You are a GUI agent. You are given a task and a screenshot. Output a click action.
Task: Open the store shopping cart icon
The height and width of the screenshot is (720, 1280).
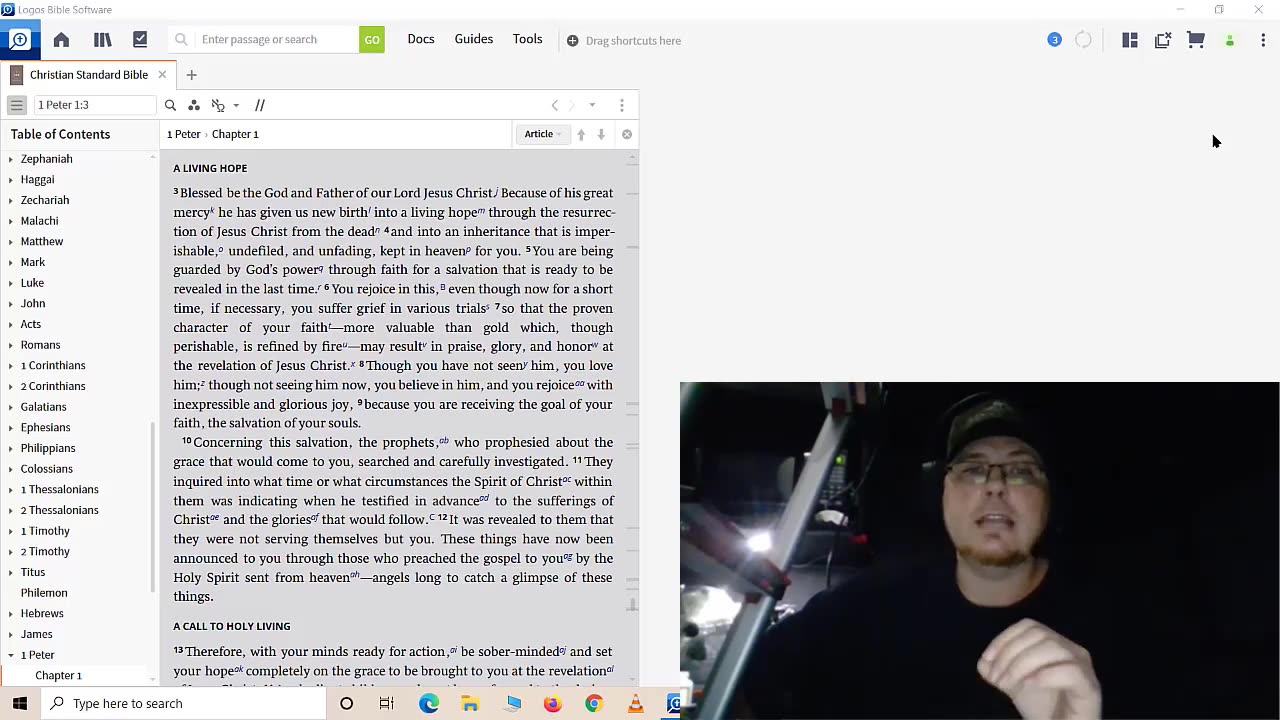1196,40
